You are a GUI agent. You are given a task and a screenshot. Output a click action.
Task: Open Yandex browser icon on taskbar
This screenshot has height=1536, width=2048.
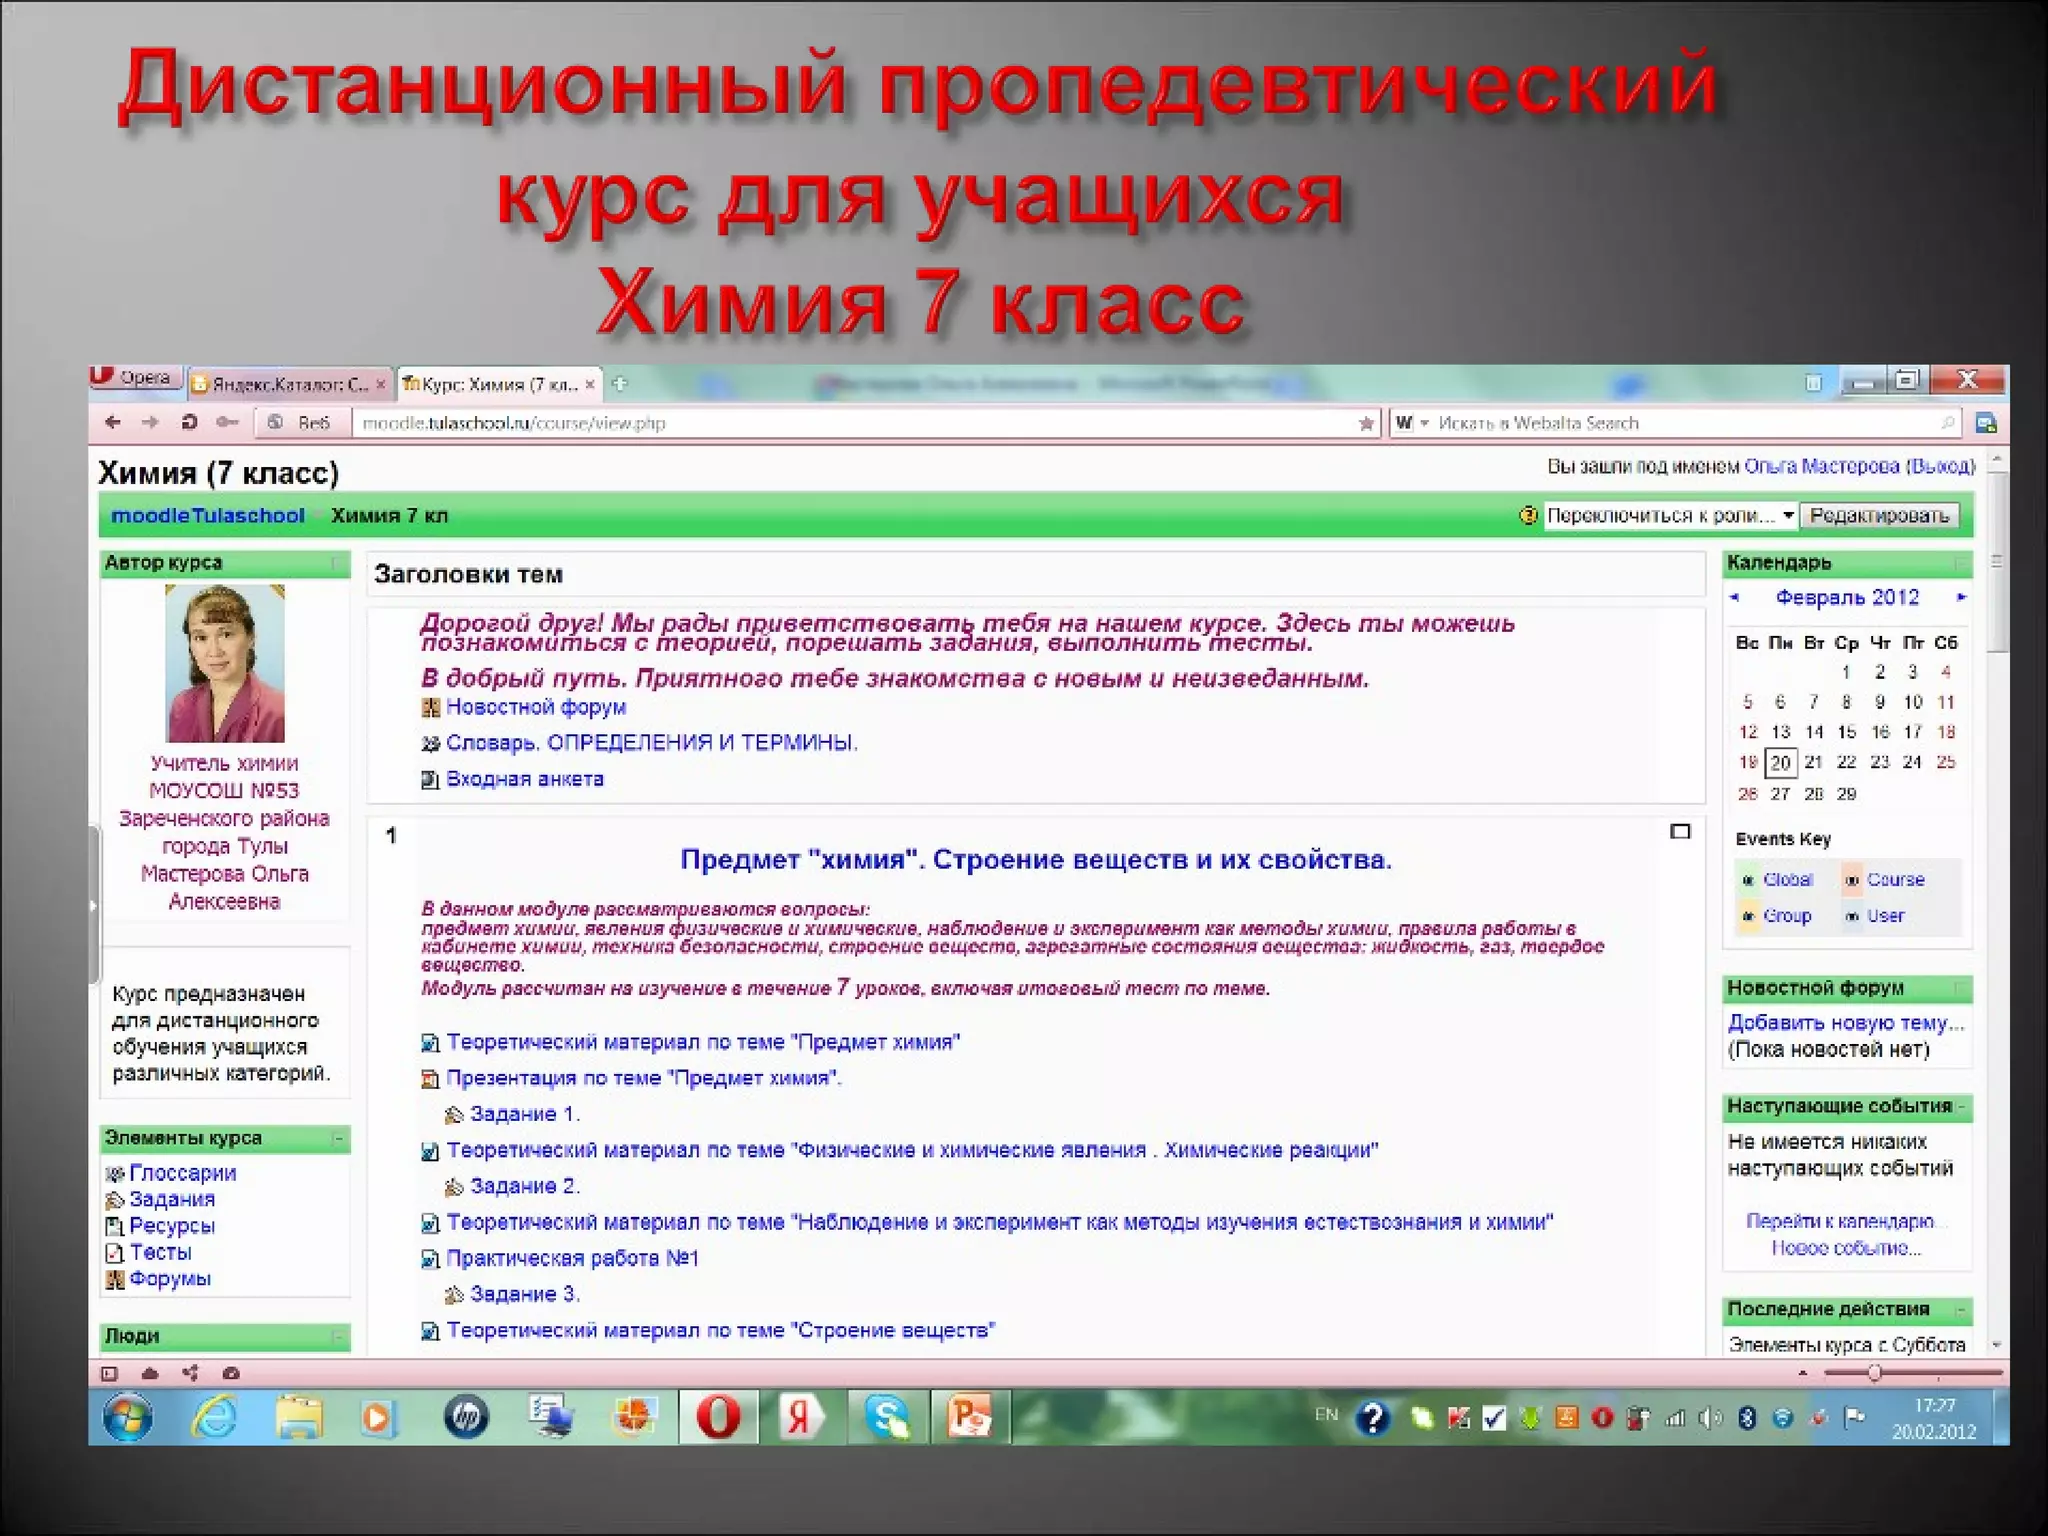(x=800, y=1418)
